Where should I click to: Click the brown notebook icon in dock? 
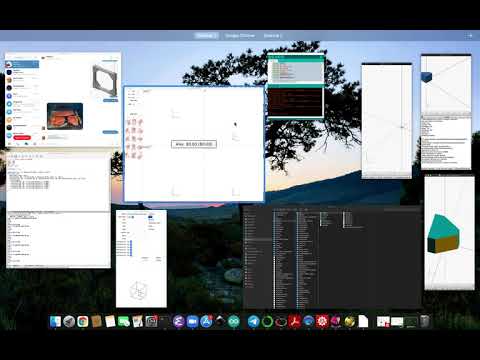(x=96, y=322)
